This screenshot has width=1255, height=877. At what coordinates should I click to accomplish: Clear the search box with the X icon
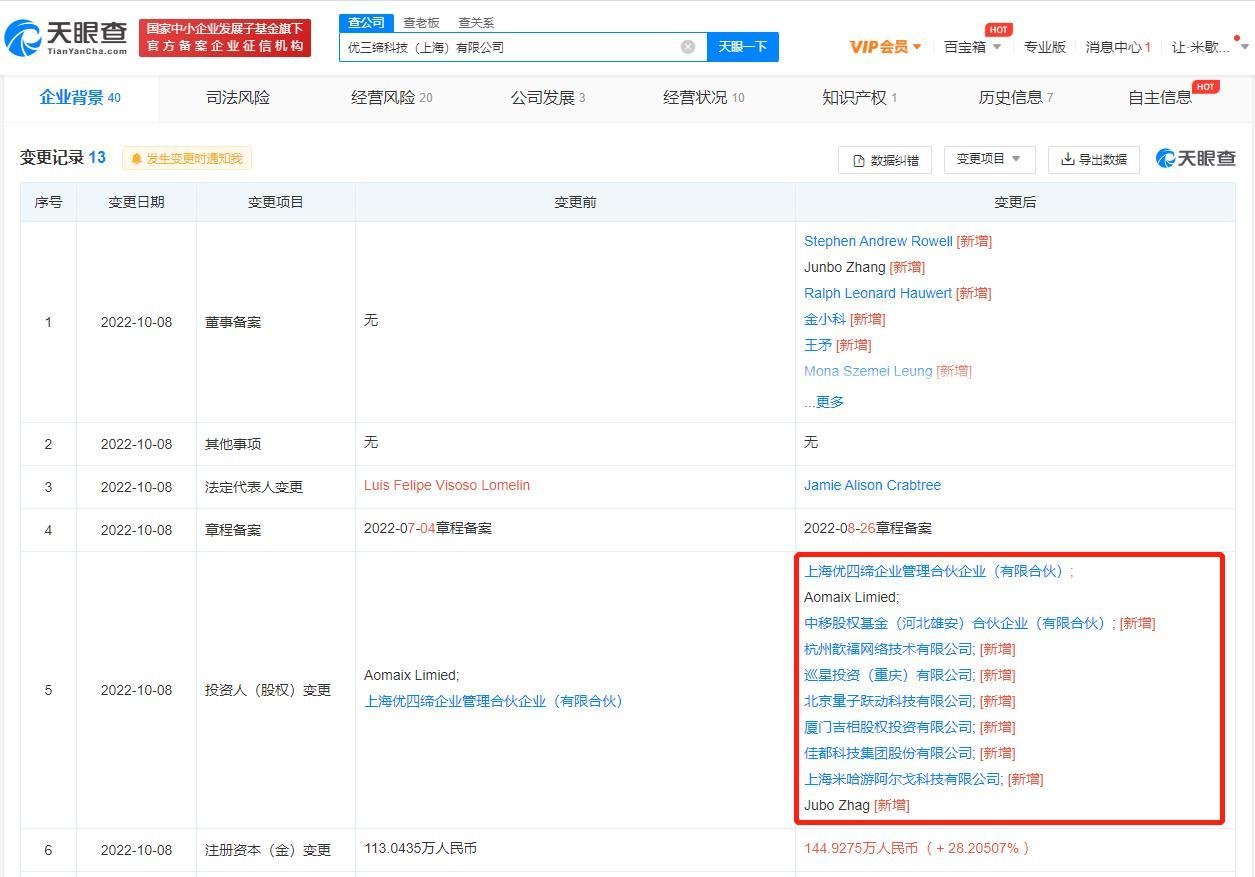(688, 47)
